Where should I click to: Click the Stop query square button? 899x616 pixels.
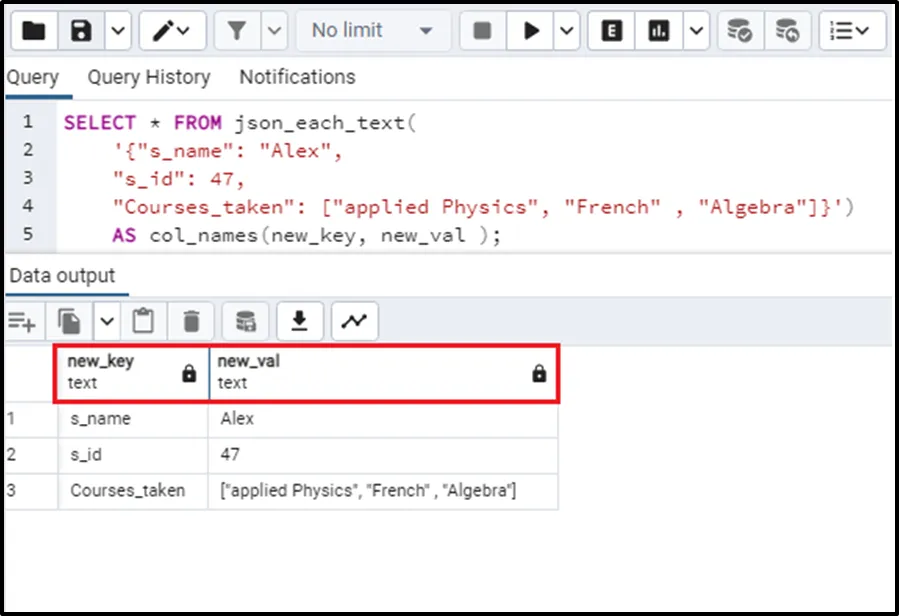click(482, 31)
